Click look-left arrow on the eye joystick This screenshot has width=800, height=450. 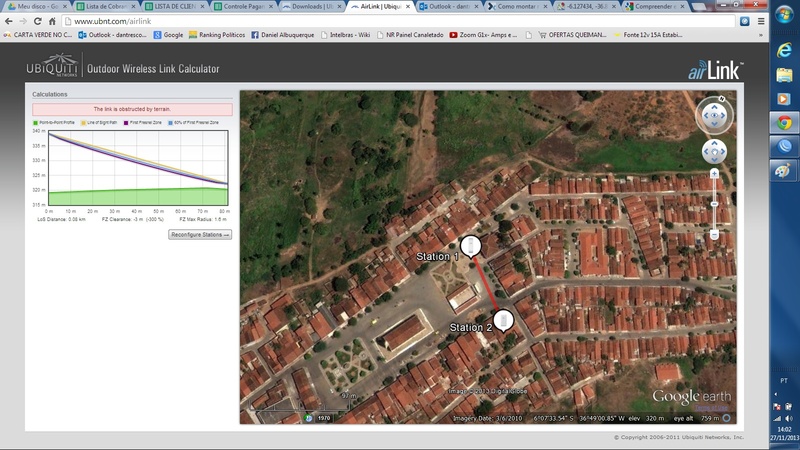(706, 115)
